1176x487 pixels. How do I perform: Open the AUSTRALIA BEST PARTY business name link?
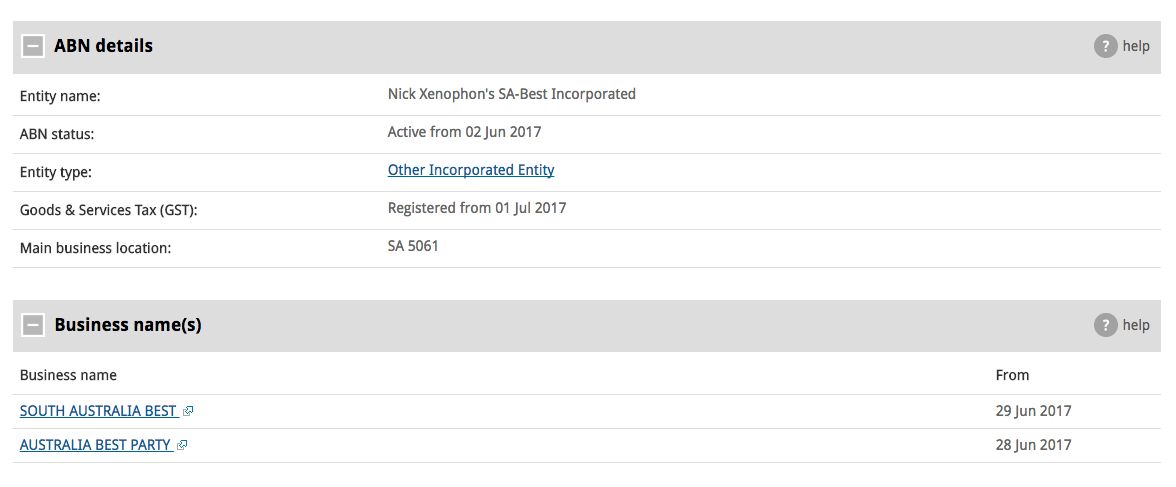pos(95,445)
